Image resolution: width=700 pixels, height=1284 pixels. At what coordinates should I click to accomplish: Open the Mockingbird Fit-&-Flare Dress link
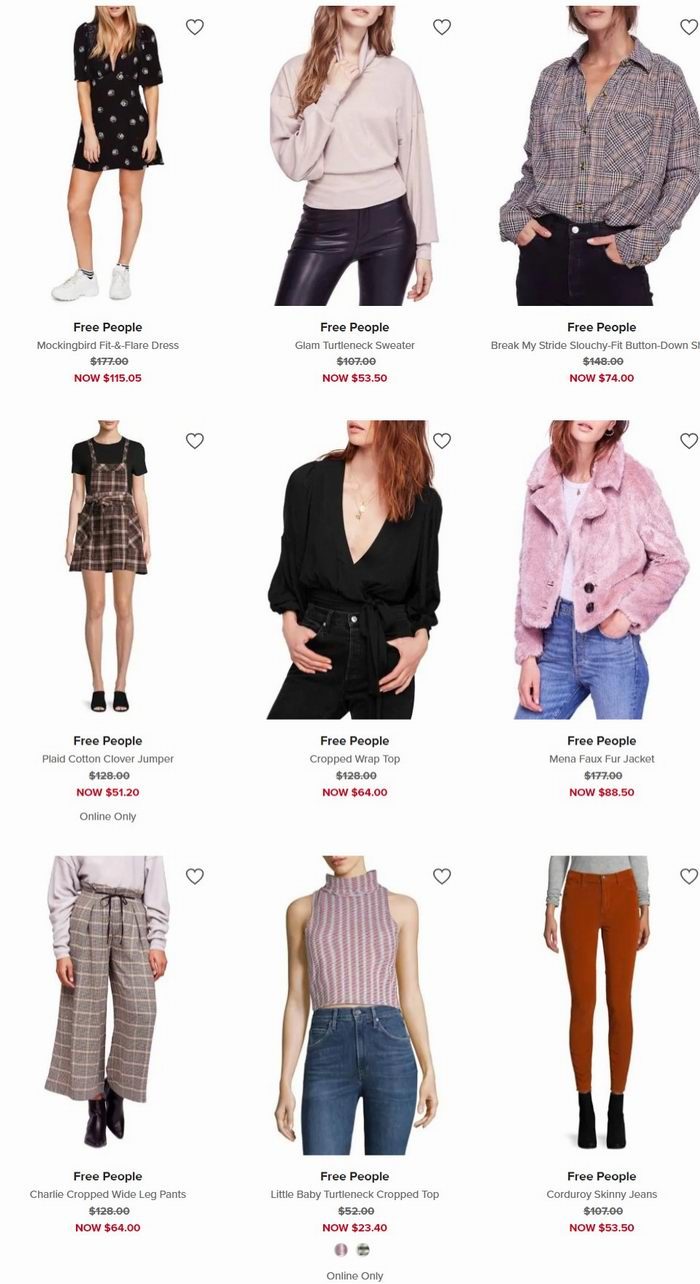click(108, 345)
